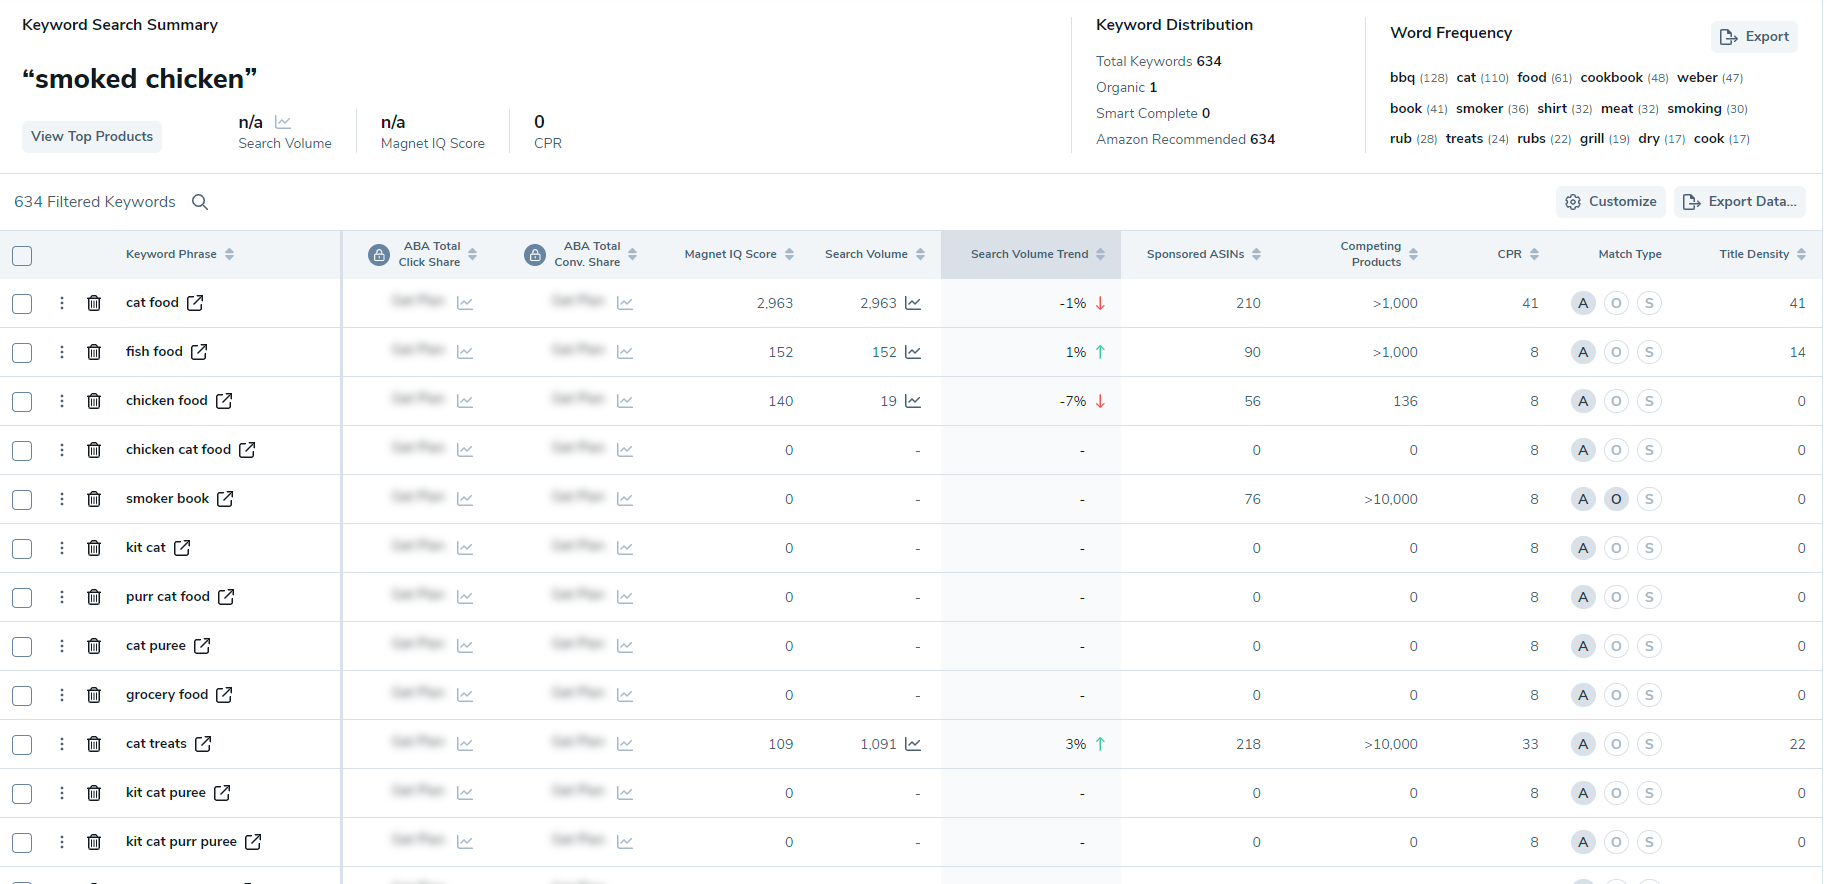Screen dimensions: 1827x884
Task: Click the 'bbq' word frequency term
Action: (1402, 78)
